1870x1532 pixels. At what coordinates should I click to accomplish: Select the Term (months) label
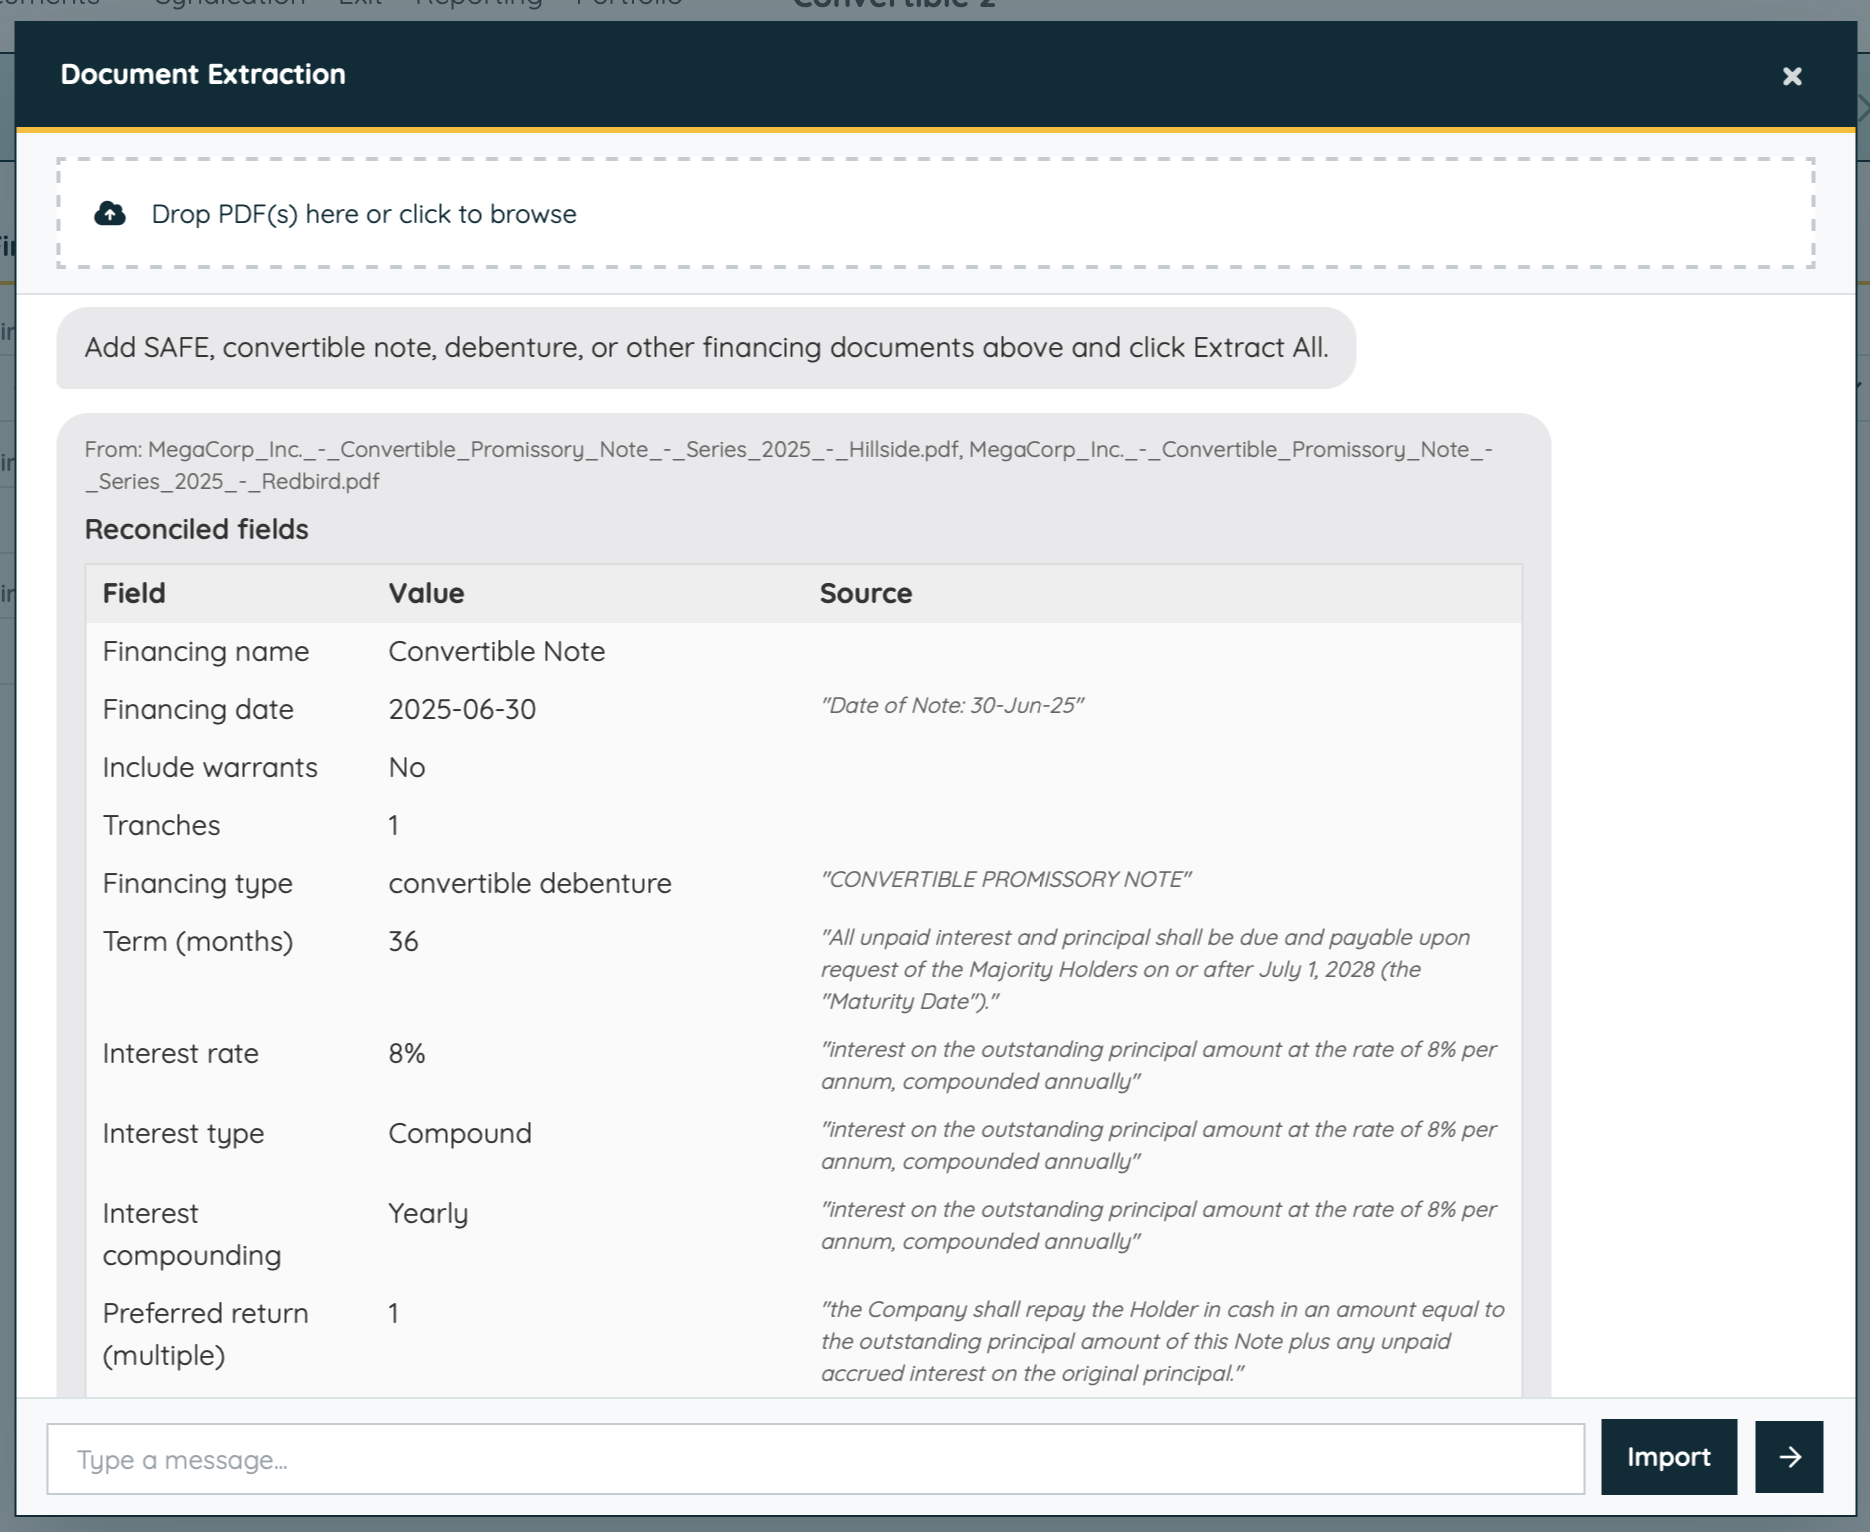(x=198, y=941)
